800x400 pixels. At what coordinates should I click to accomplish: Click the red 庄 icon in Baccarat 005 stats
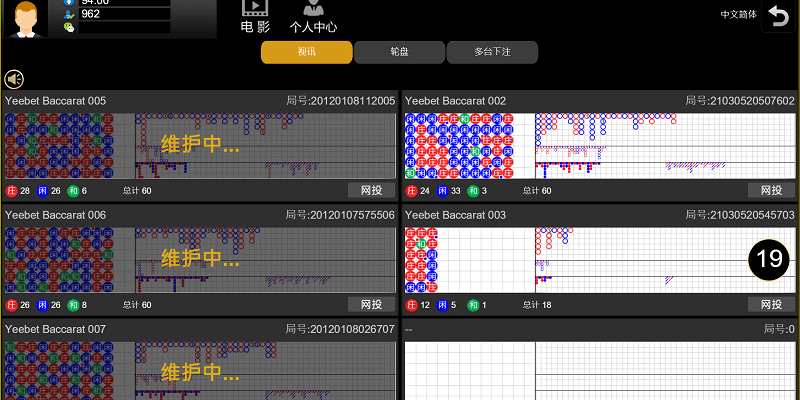12,191
